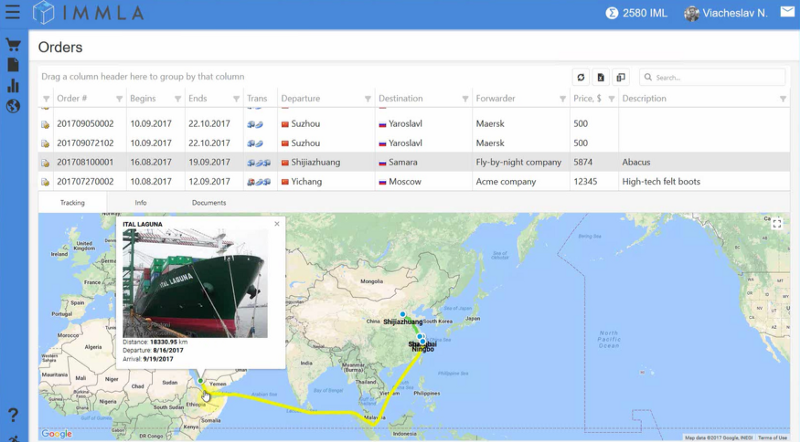
Task: Click transport icons of order 201708100001
Action: (x=259, y=163)
